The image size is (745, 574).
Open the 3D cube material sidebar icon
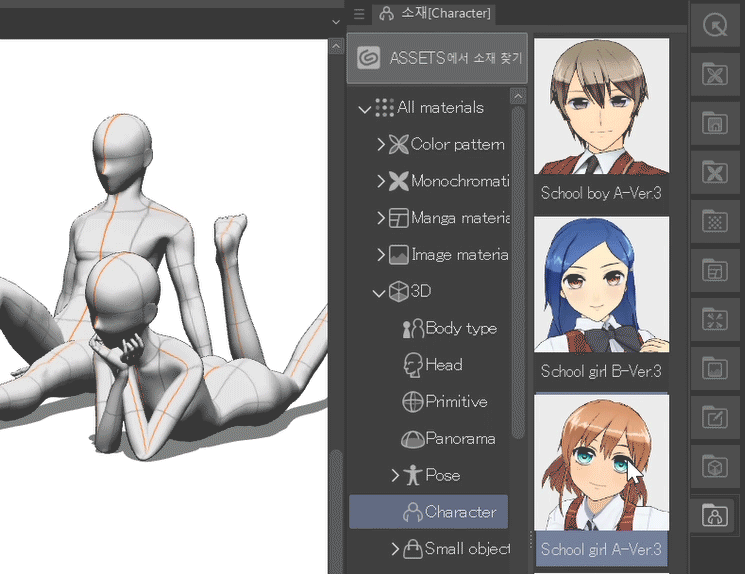(715, 467)
